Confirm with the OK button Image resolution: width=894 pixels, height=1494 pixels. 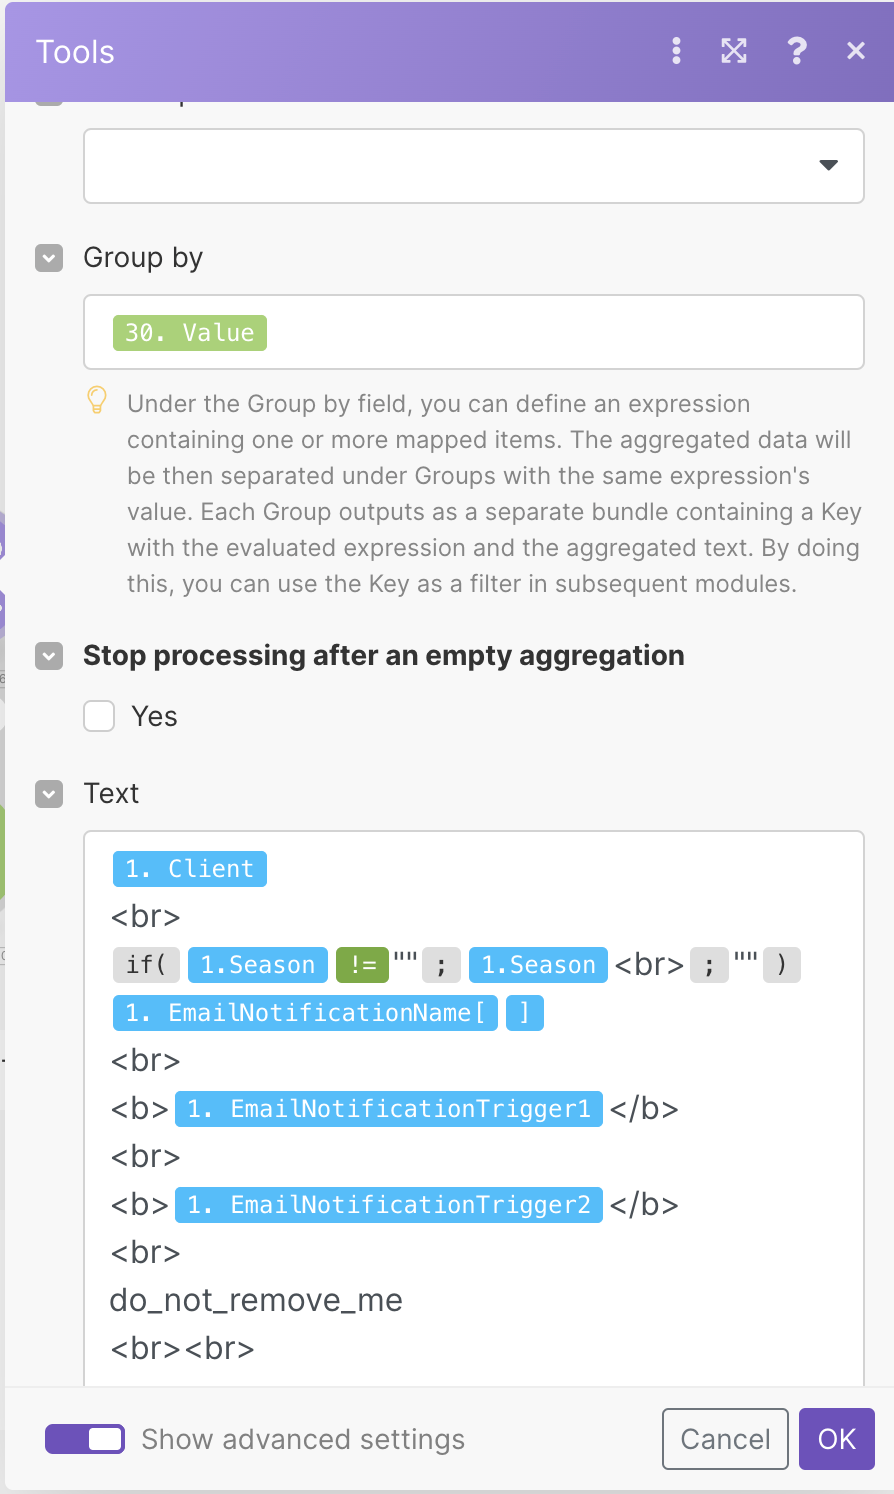tap(836, 1439)
